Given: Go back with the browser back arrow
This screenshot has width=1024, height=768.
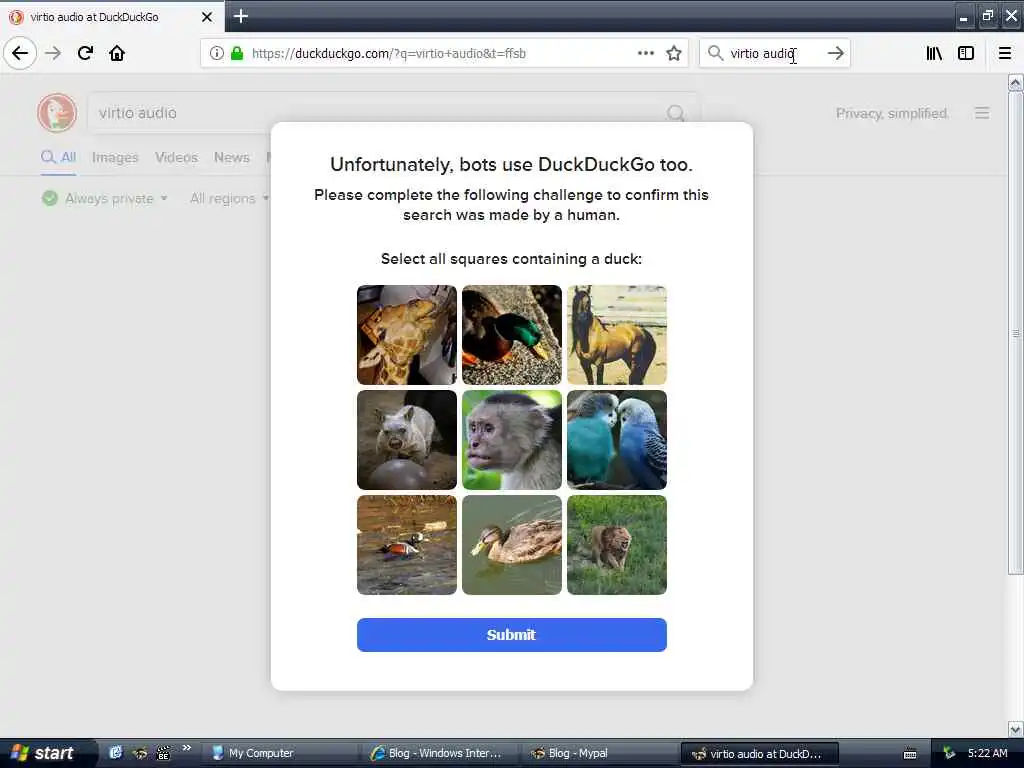Looking at the screenshot, I should point(20,53).
